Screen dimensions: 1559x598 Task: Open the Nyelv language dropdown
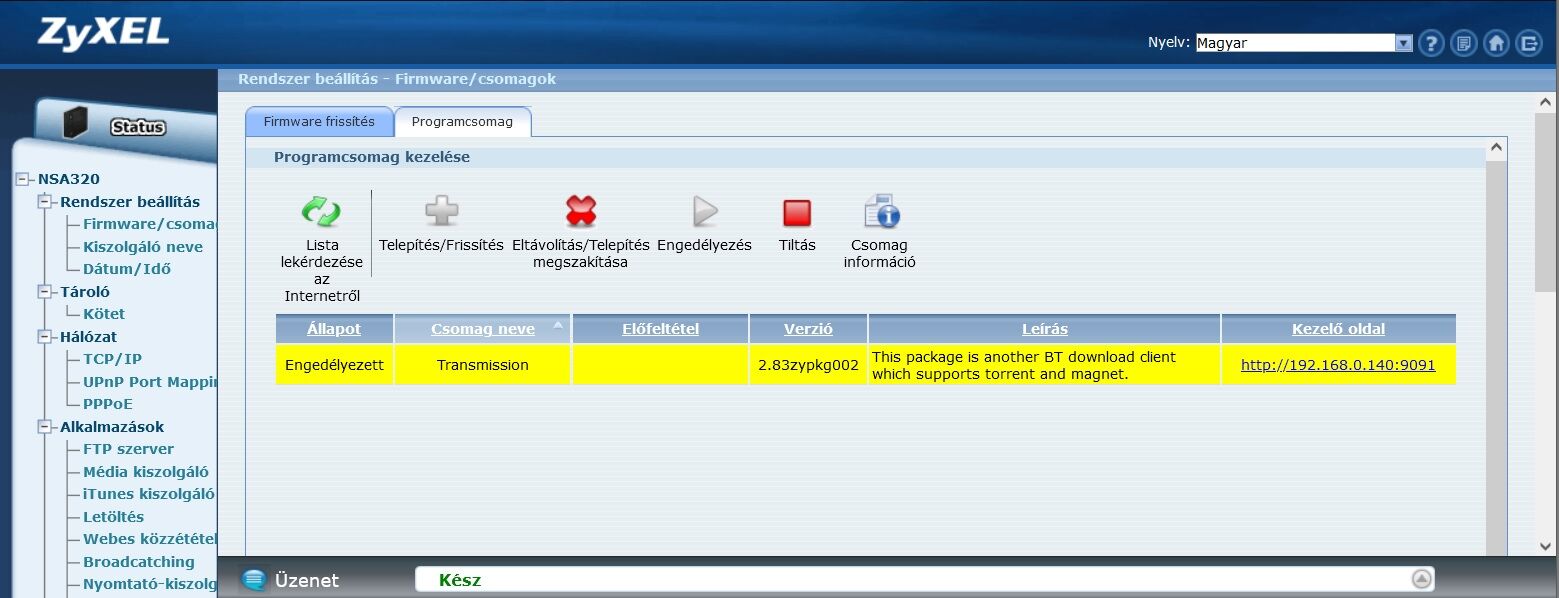(1304, 43)
